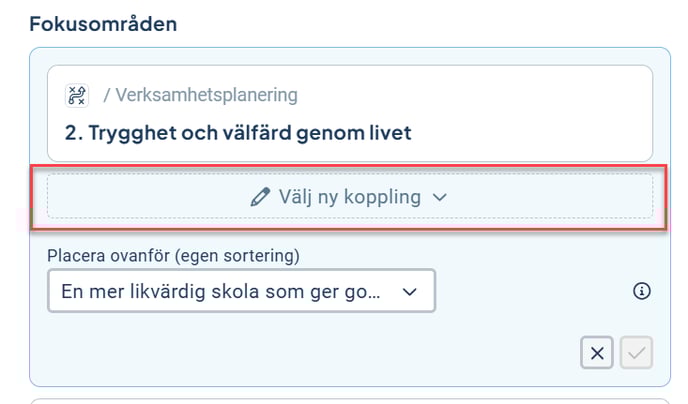
Task: Click the partially visible card at the bottom
Action: (x=349, y=399)
